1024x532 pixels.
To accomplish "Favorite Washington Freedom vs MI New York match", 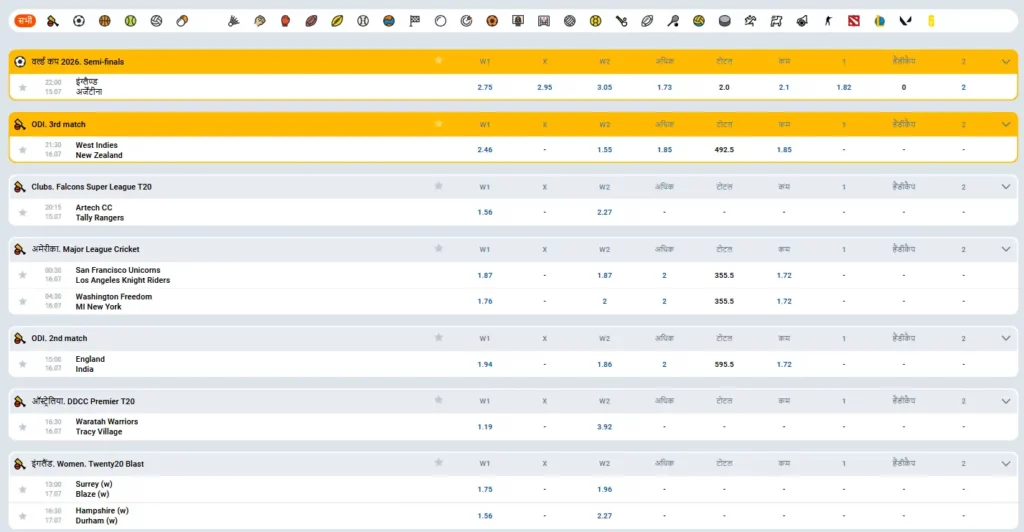I will click(x=23, y=301).
